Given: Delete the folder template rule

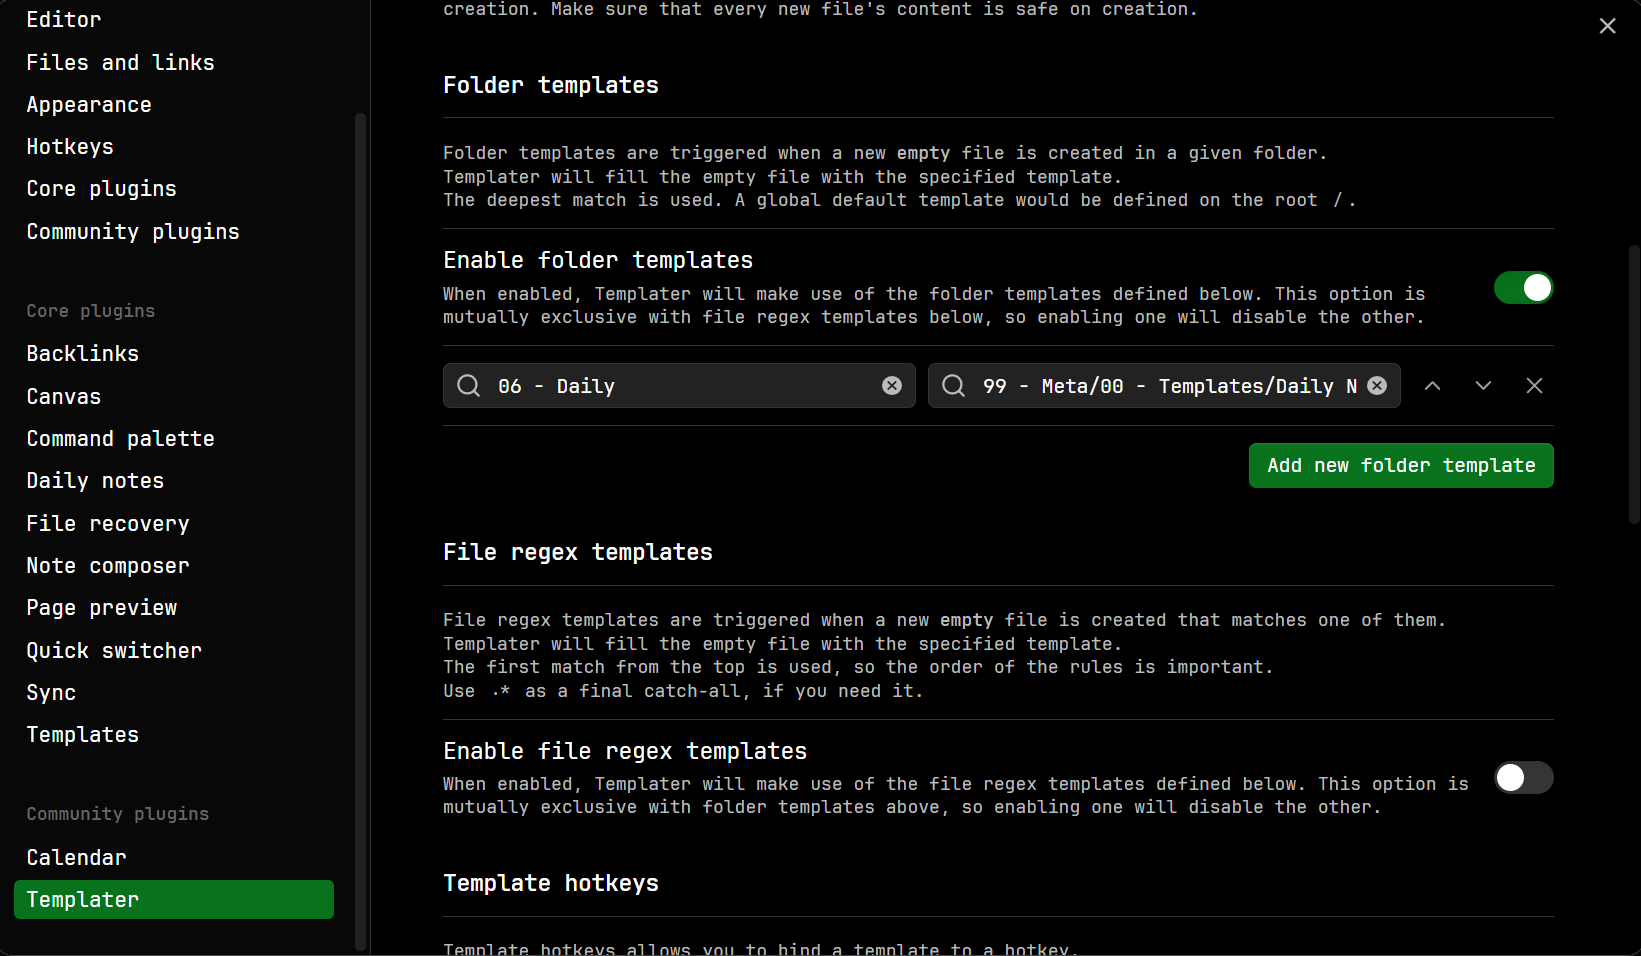Looking at the screenshot, I should point(1534,386).
